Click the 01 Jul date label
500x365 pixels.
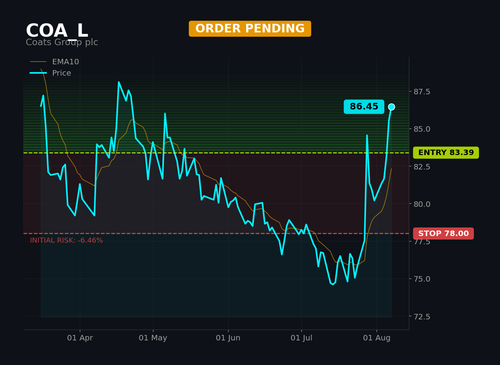(x=301, y=338)
